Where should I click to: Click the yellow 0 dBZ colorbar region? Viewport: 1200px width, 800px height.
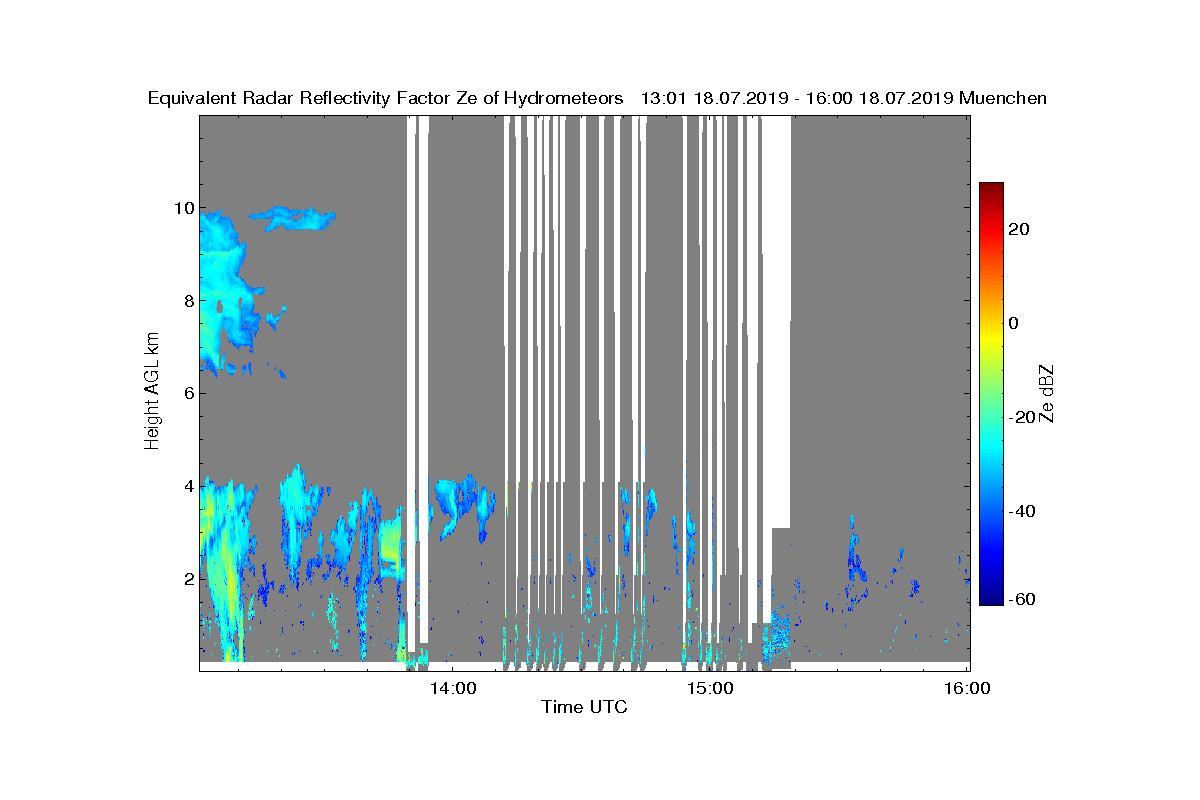coord(991,323)
